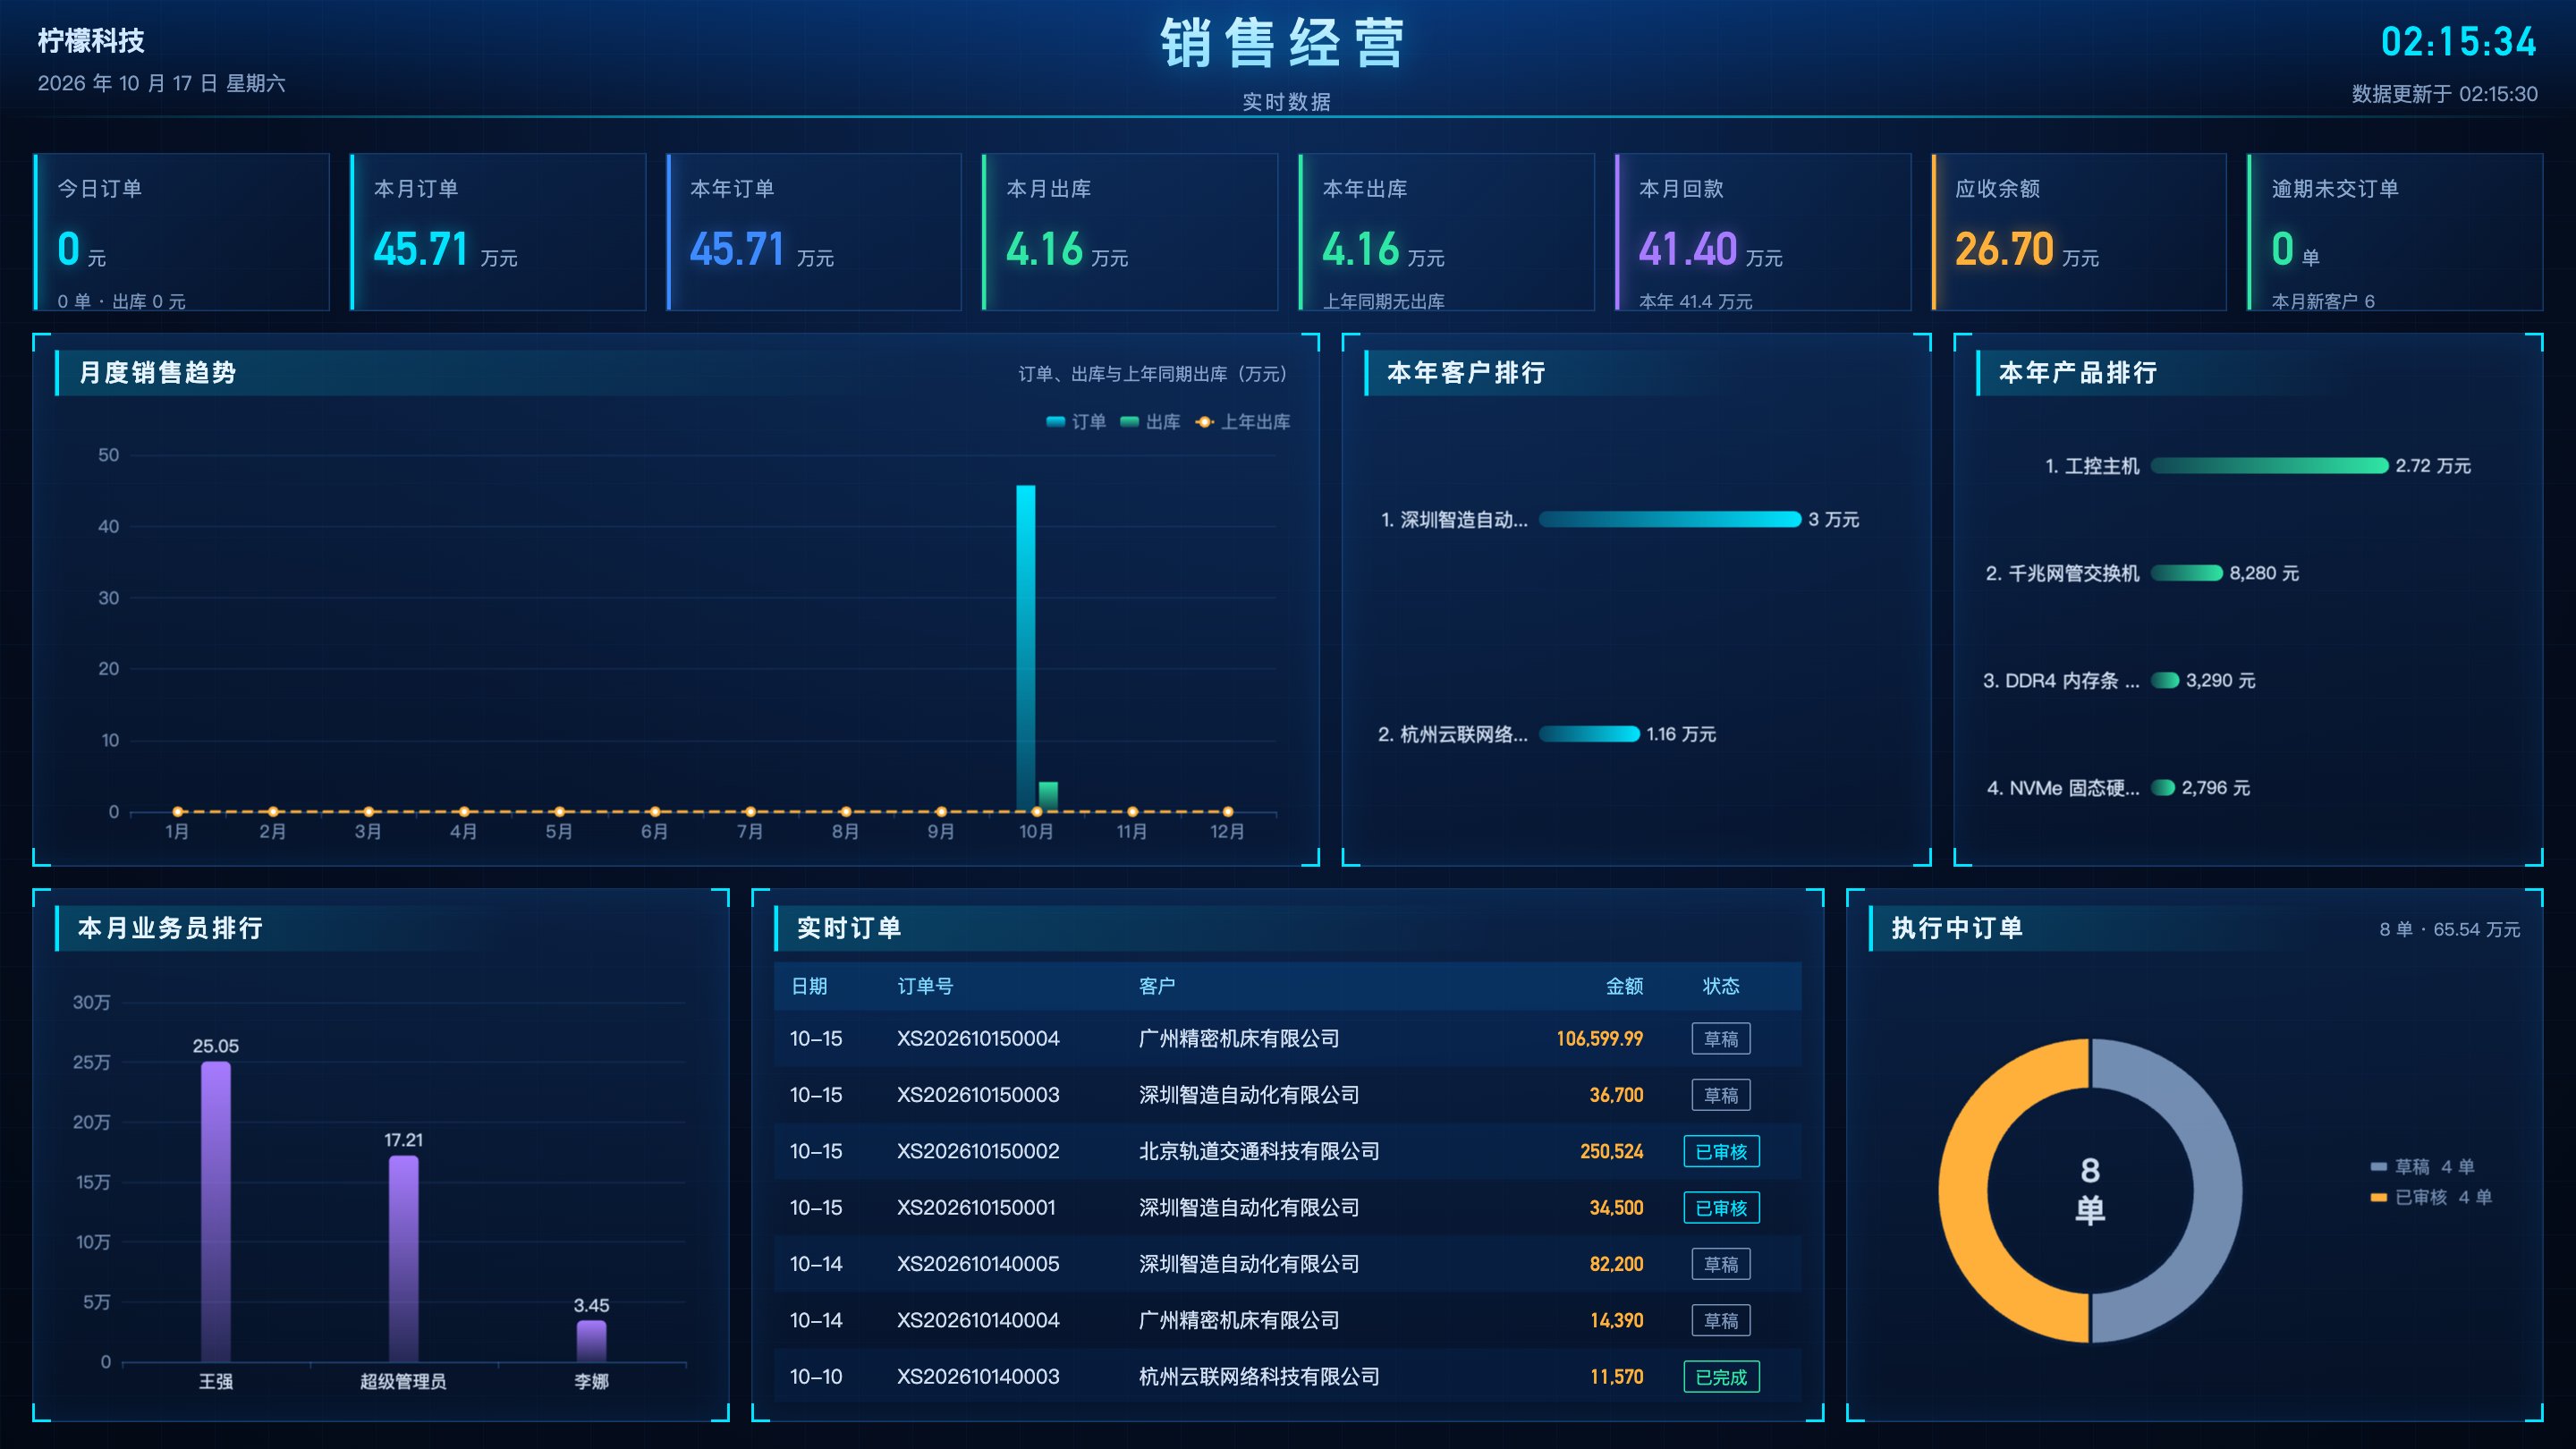Open the 今日订单 KPI card
Image resolution: width=2576 pixels, height=1449 pixels.
[x=181, y=232]
